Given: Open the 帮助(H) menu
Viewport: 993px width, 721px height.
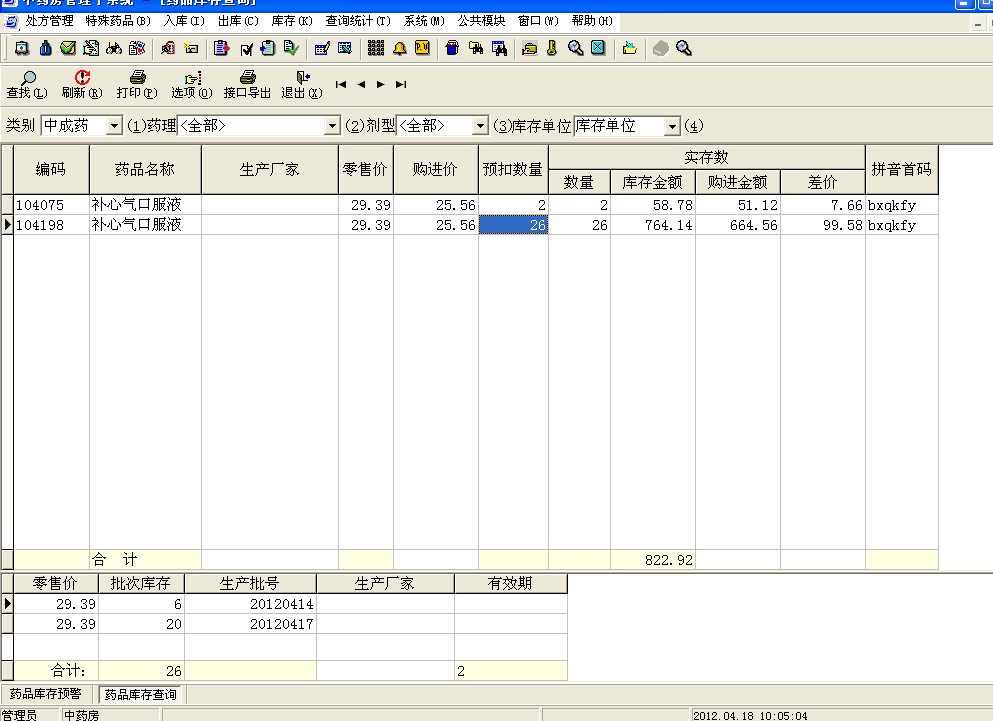Looking at the screenshot, I should [x=592, y=21].
